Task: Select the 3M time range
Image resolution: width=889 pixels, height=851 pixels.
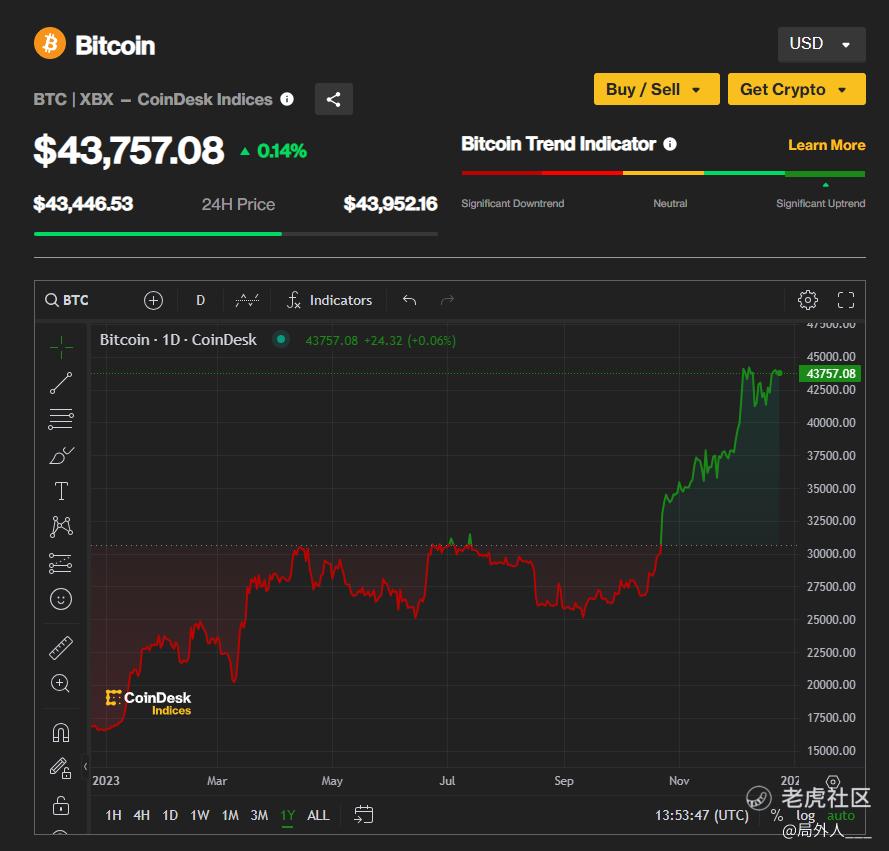Action: pos(259,815)
